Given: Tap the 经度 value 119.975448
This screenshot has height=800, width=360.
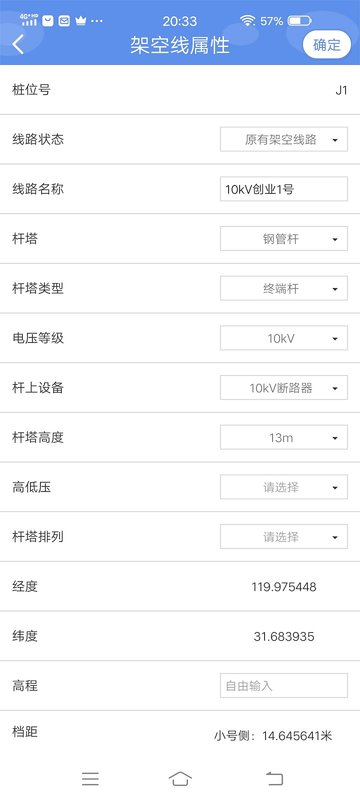Looking at the screenshot, I should point(284,587).
